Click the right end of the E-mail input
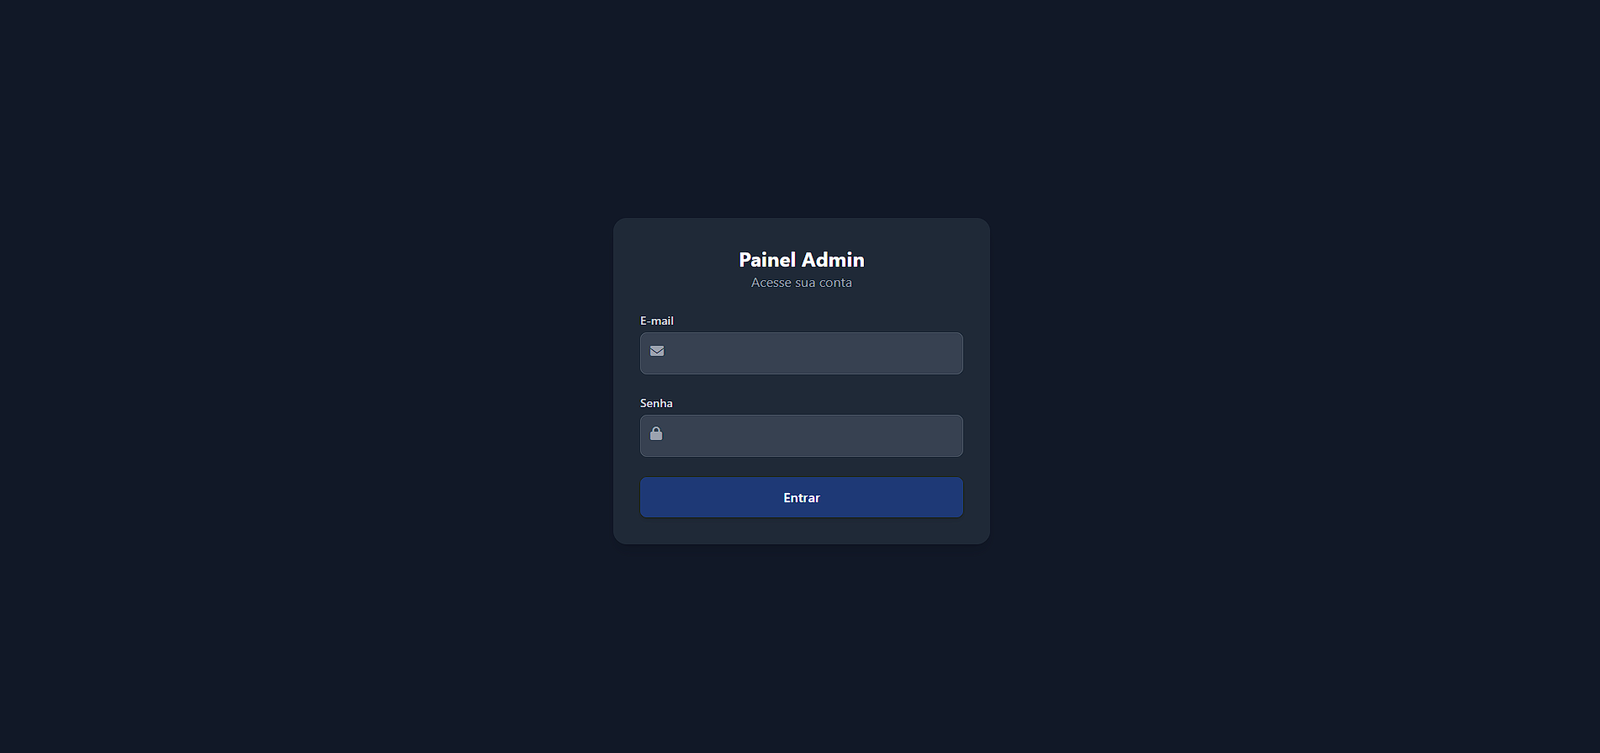 (x=945, y=354)
